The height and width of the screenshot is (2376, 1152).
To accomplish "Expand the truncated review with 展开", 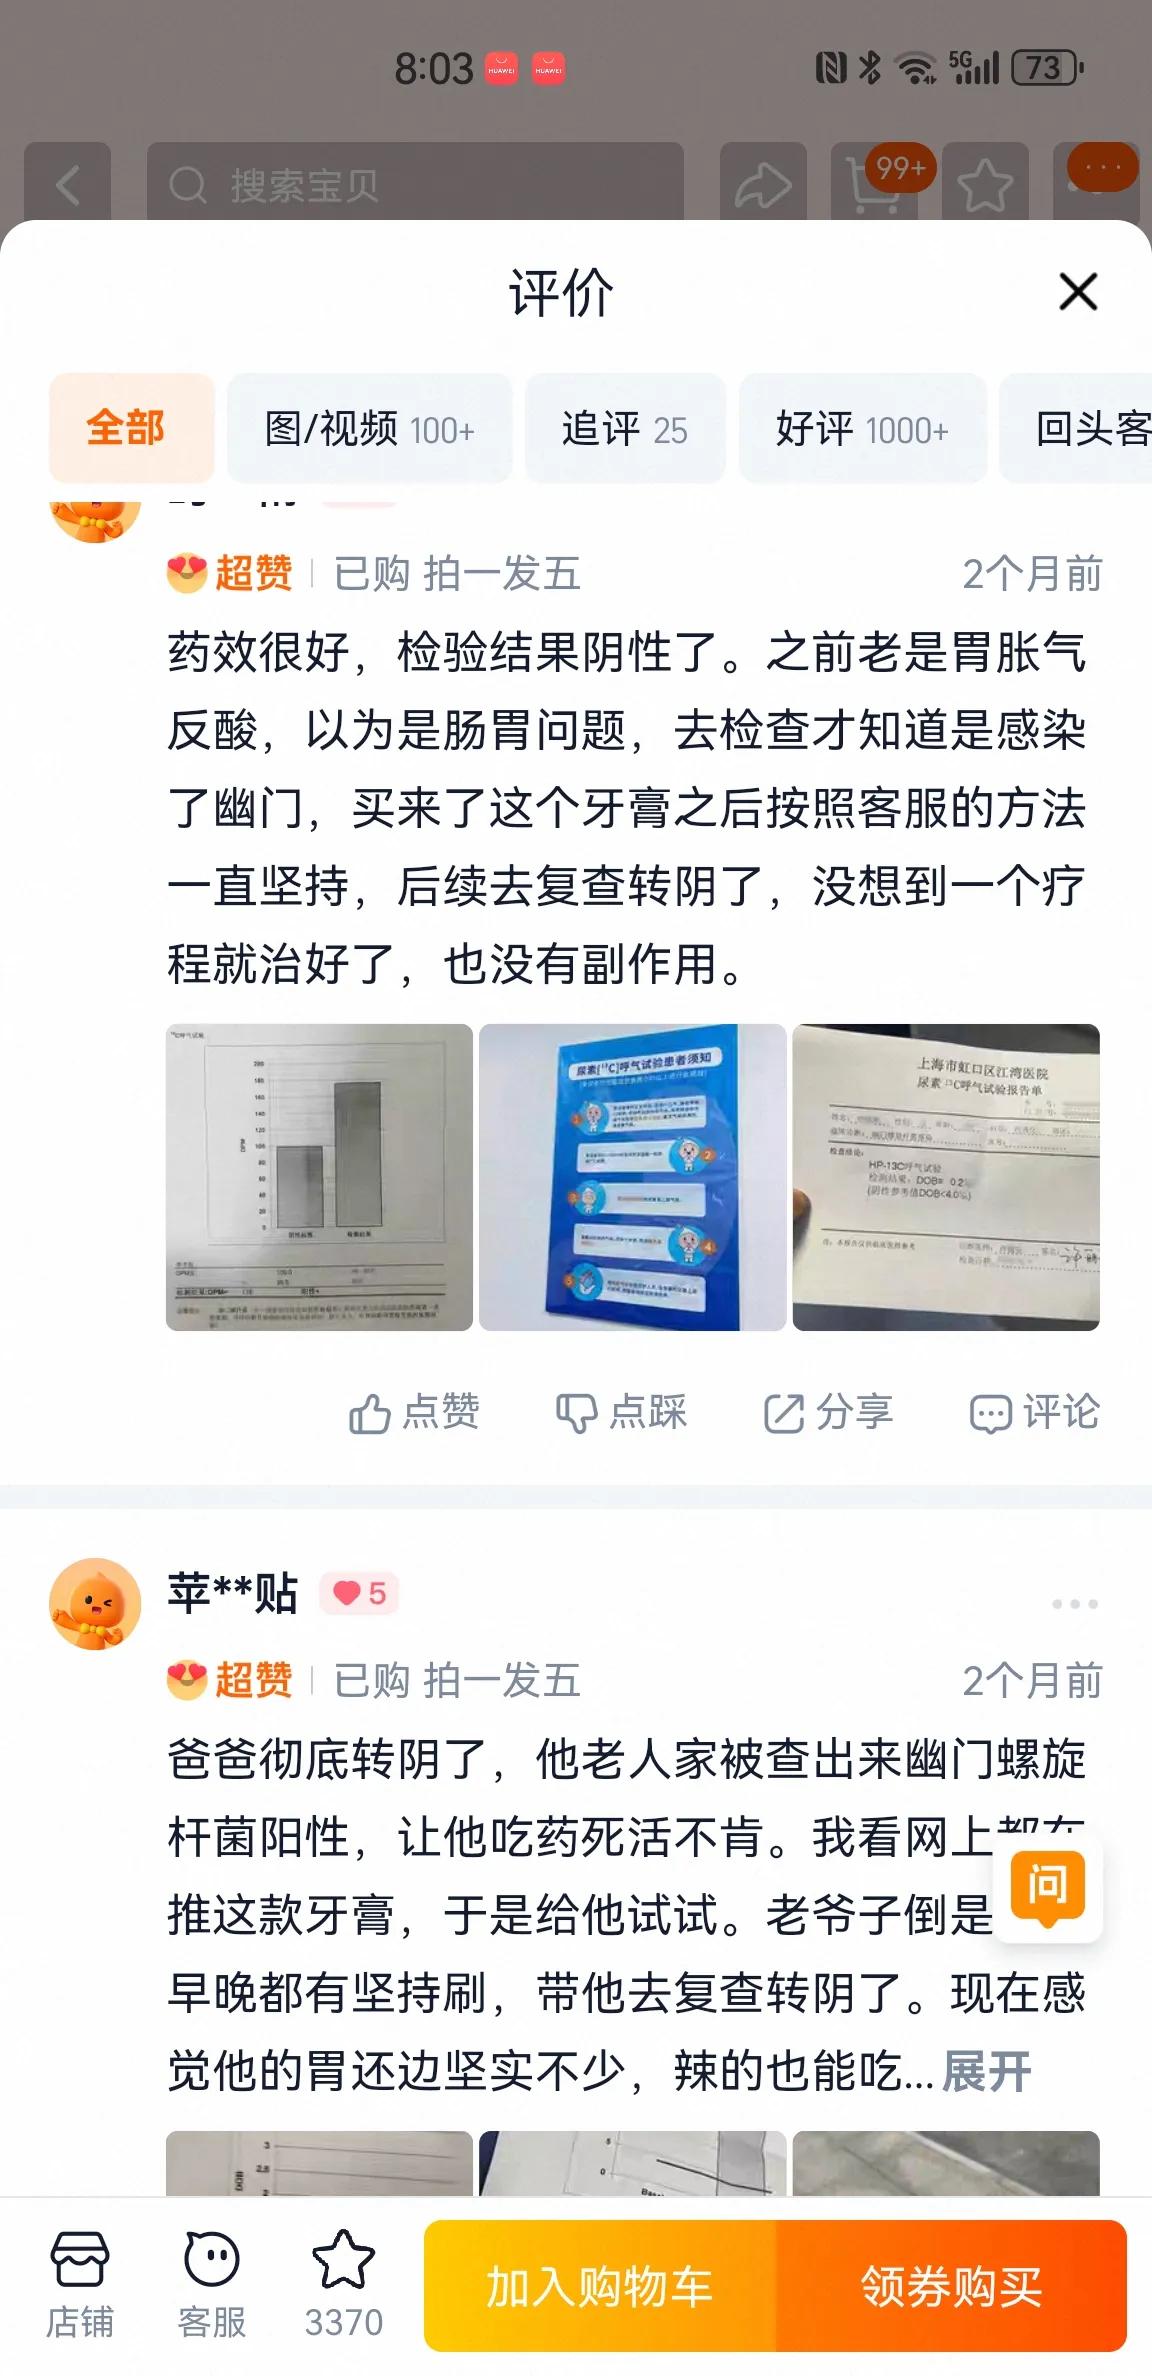I will coord(986,2072).
